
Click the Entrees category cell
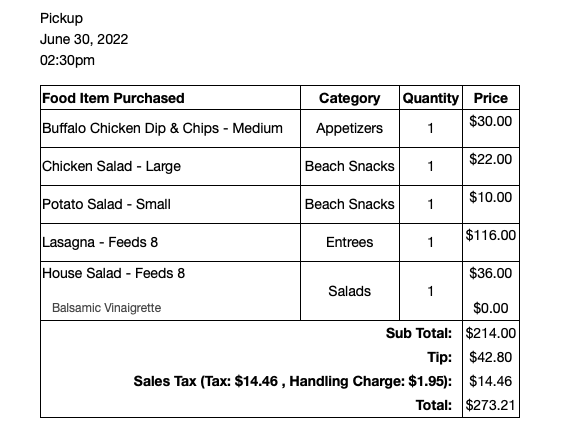pyautogui.click(x=349, y=242)
